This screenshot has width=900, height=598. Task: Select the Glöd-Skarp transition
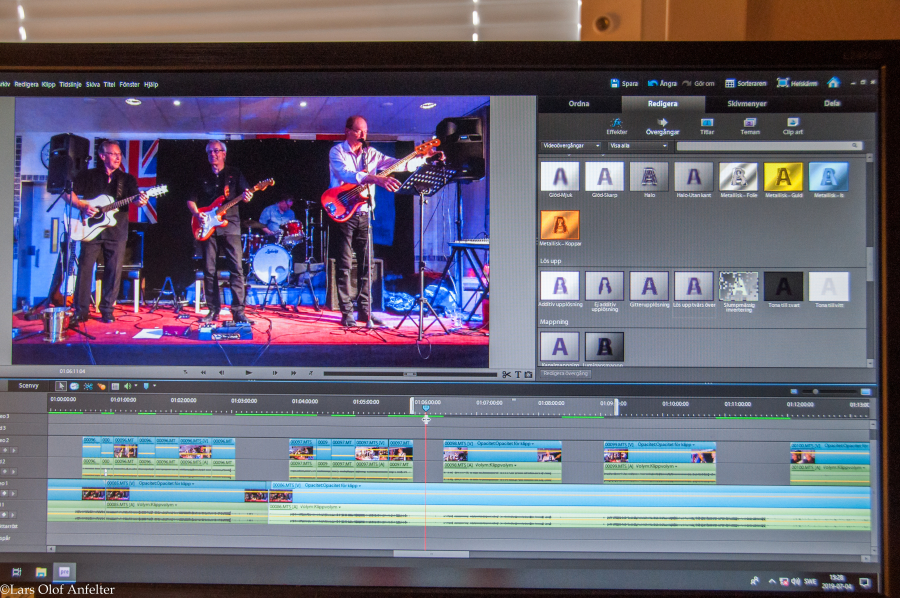coord(604,176)
